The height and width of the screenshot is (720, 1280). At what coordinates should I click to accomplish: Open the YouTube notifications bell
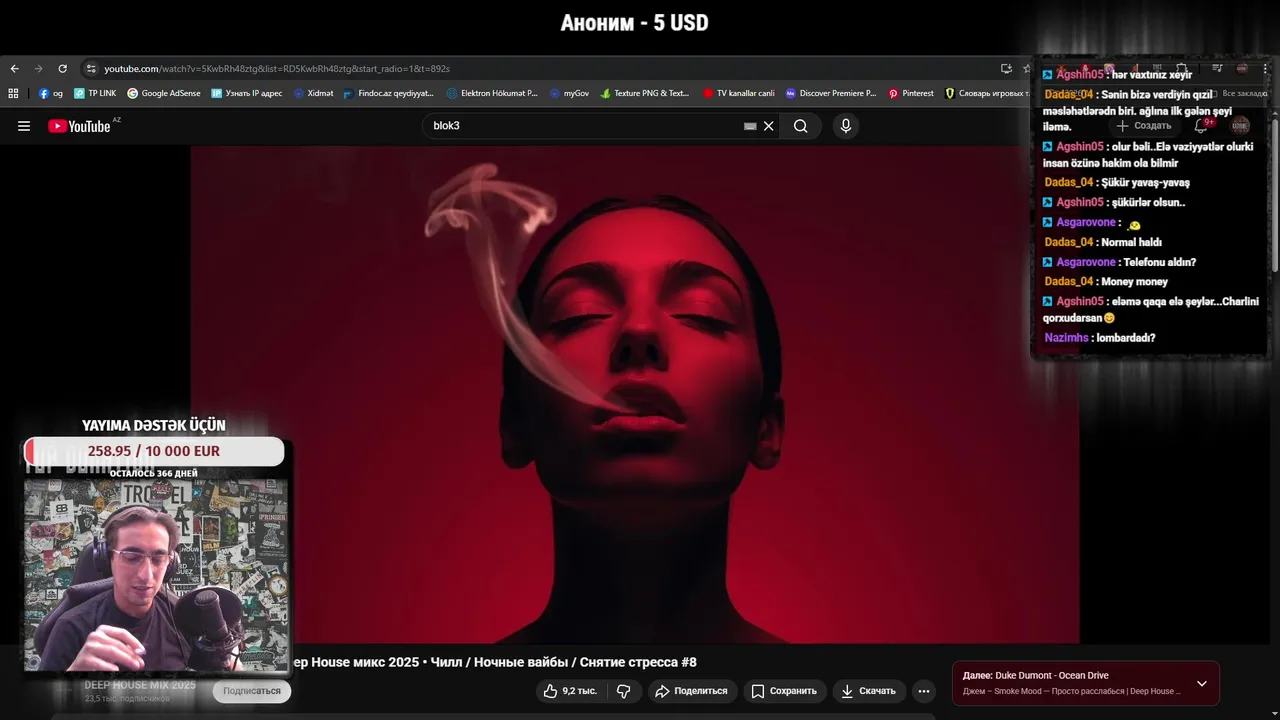(1202, 126)
